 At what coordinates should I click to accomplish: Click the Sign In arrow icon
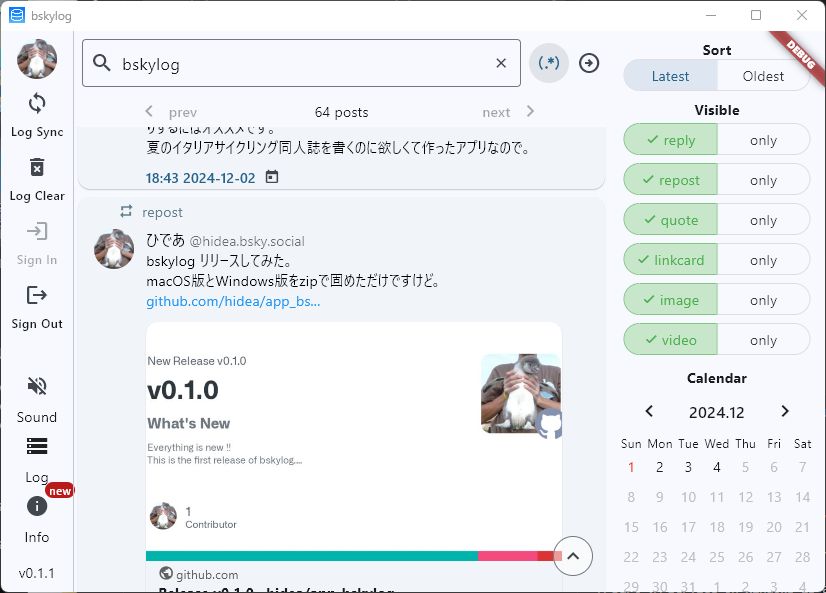[x=37, y=231]
